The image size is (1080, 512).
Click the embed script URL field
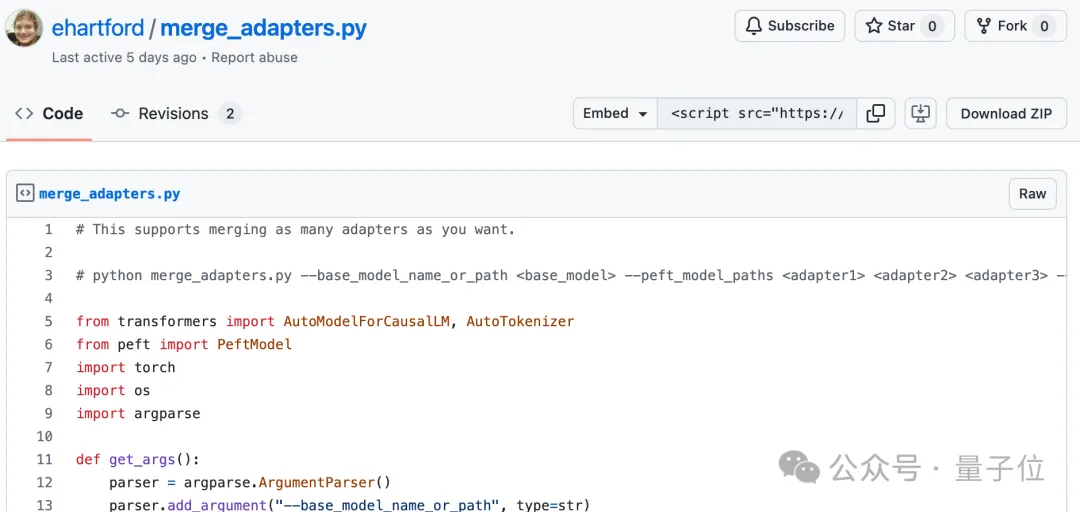click(757, 114)
